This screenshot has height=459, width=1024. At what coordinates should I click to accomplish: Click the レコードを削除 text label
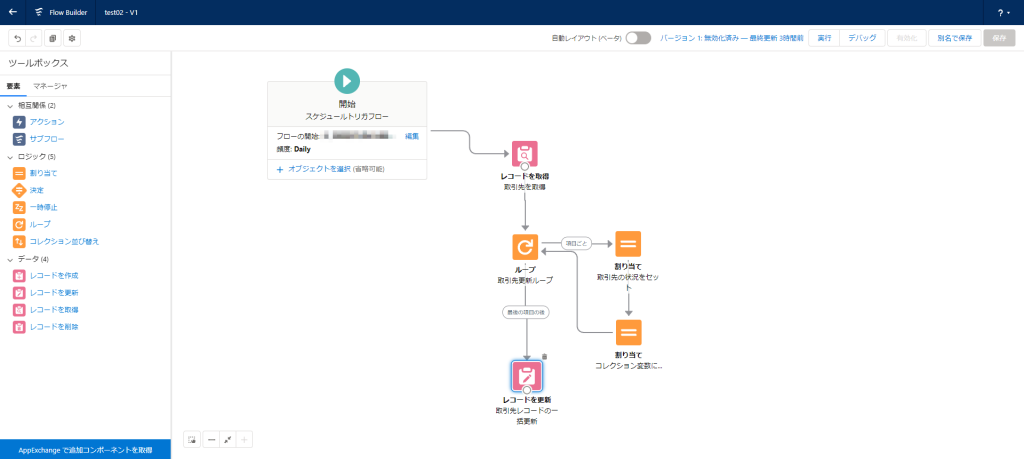click(x=54, y=326)
